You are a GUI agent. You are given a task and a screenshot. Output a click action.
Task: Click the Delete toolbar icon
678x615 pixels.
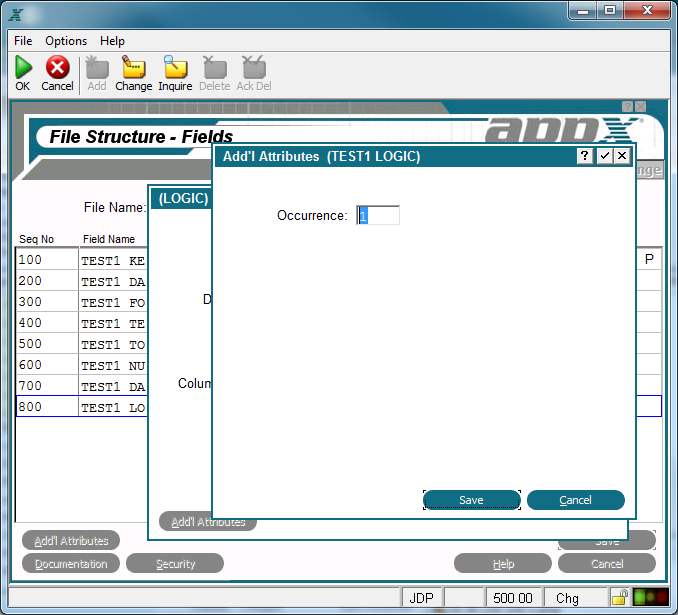pos(215,67)
